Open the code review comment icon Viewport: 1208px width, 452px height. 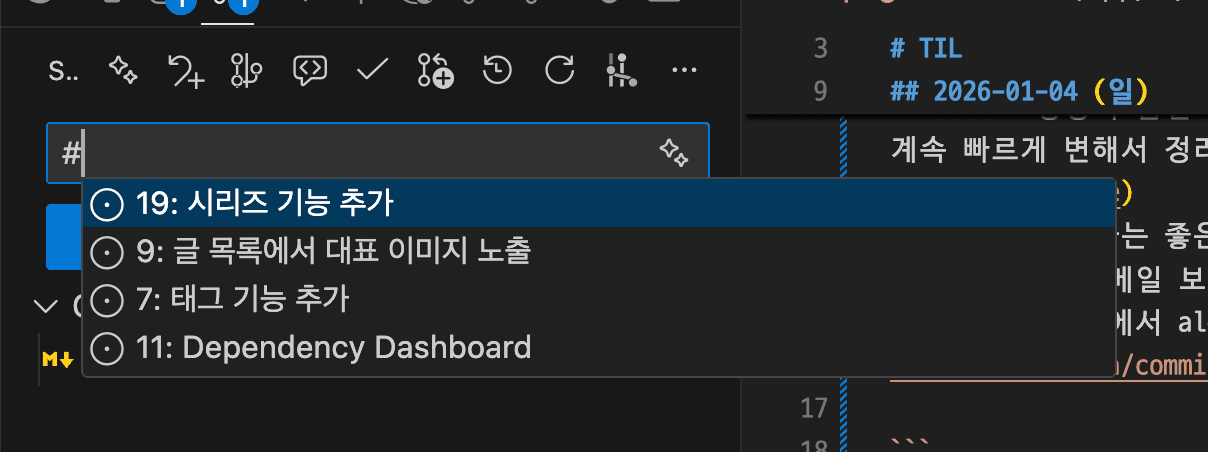click(x=309, y=70)
